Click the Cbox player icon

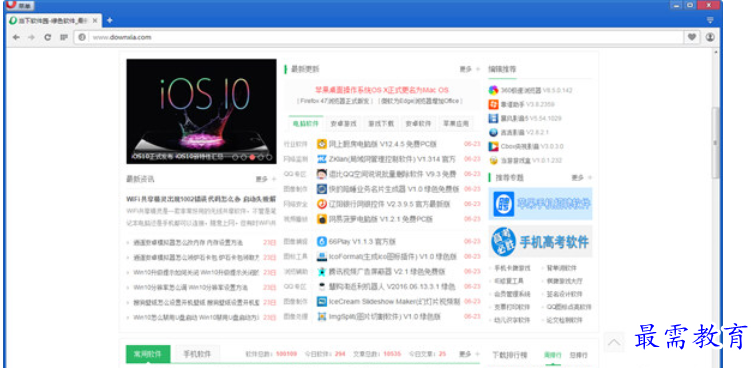pos(493,146)
